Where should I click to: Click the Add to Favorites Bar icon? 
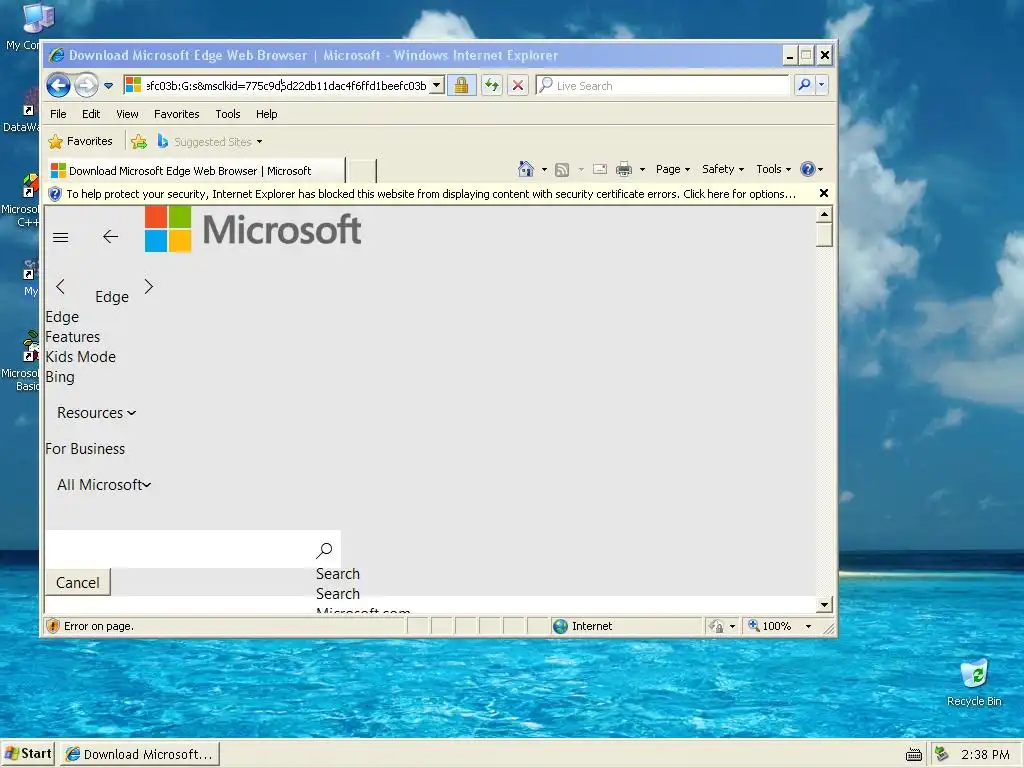138,141
